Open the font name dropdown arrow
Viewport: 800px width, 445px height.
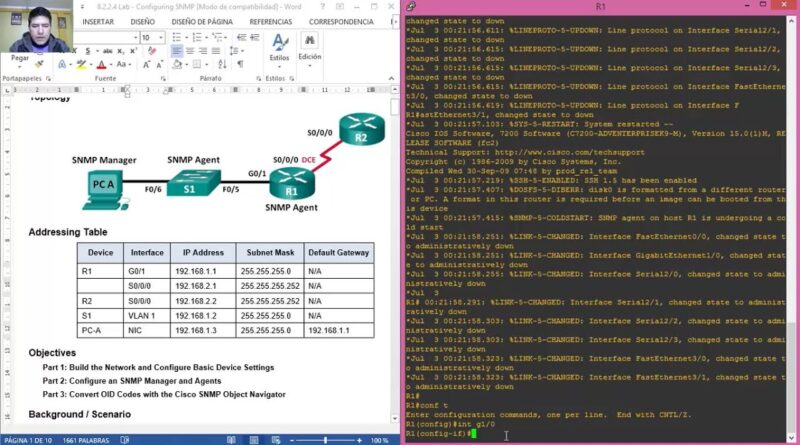136,37
